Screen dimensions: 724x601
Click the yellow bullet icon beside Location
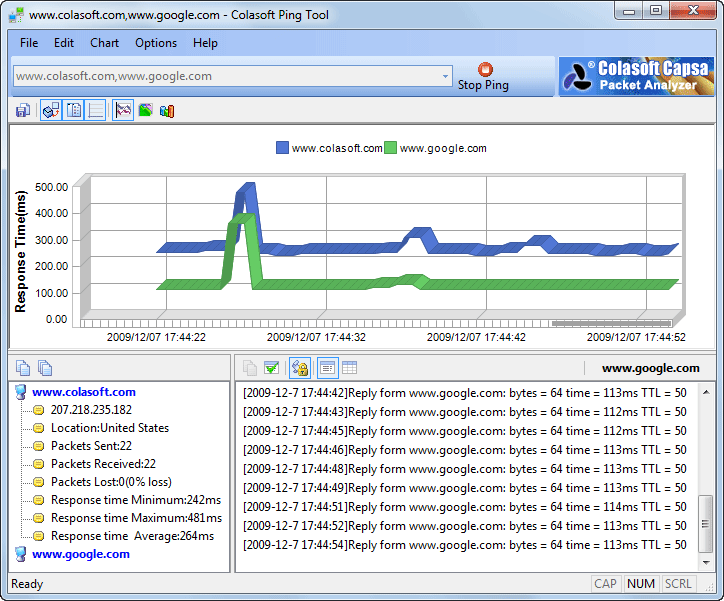tap(39, 428)
